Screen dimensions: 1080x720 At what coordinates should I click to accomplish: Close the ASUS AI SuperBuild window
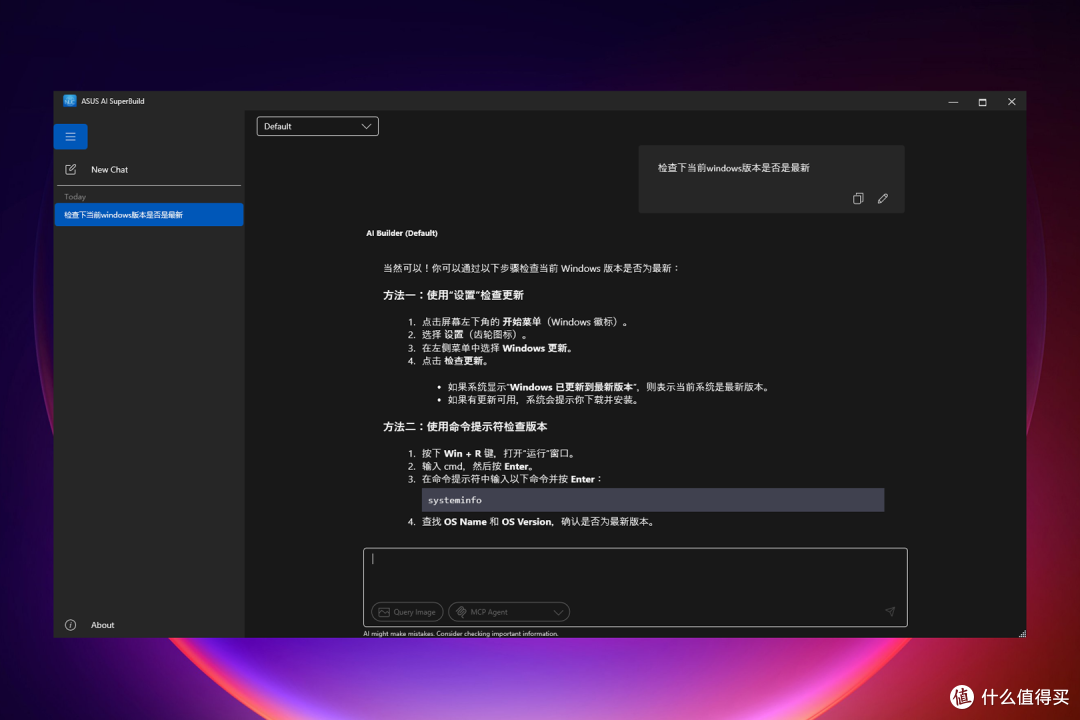click(x=1011, y=102)
